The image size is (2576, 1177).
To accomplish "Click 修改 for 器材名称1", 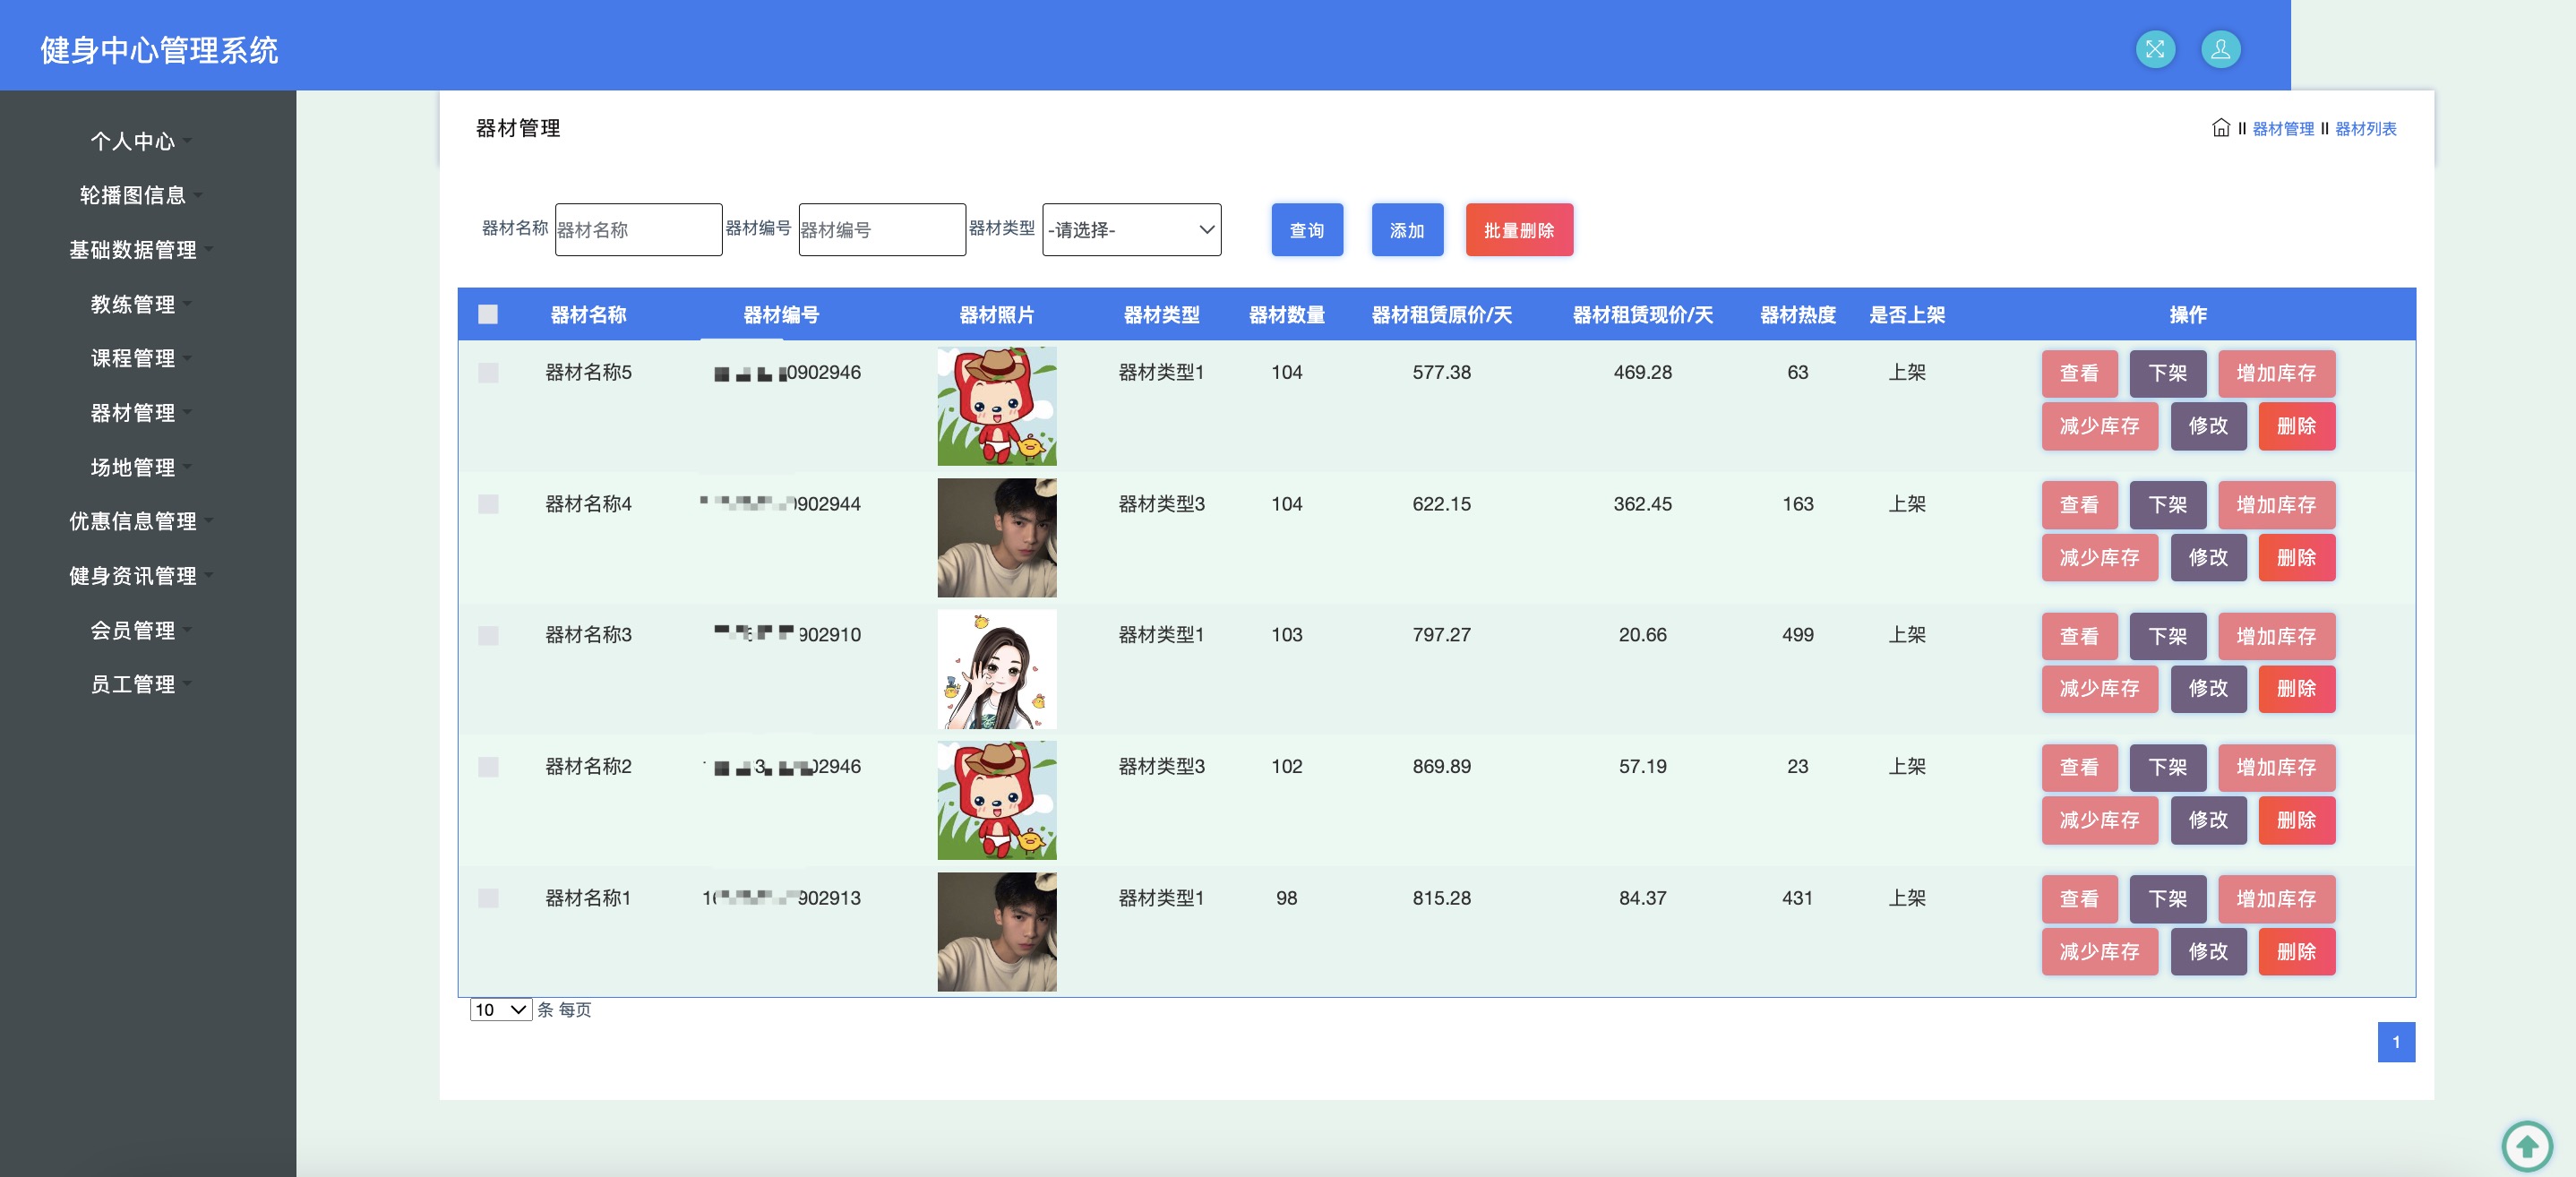I will click(2208, 952).
